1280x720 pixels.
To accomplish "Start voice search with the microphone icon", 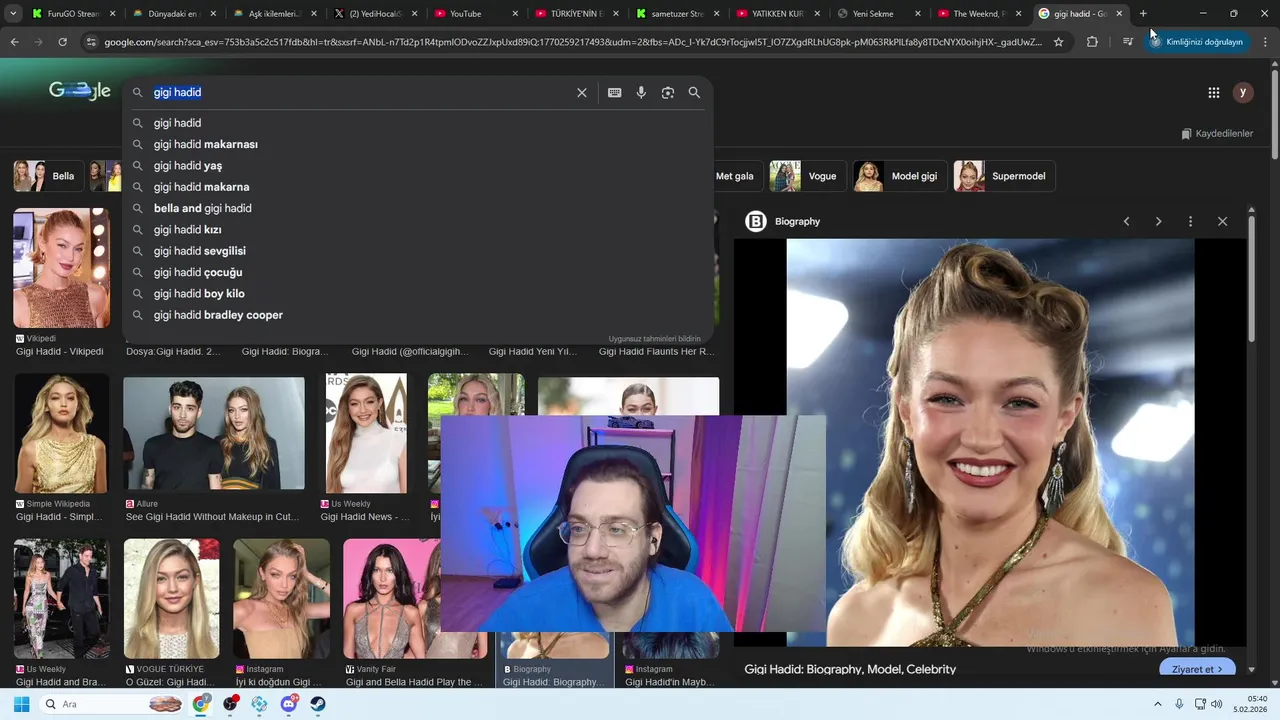I will 641,92.
